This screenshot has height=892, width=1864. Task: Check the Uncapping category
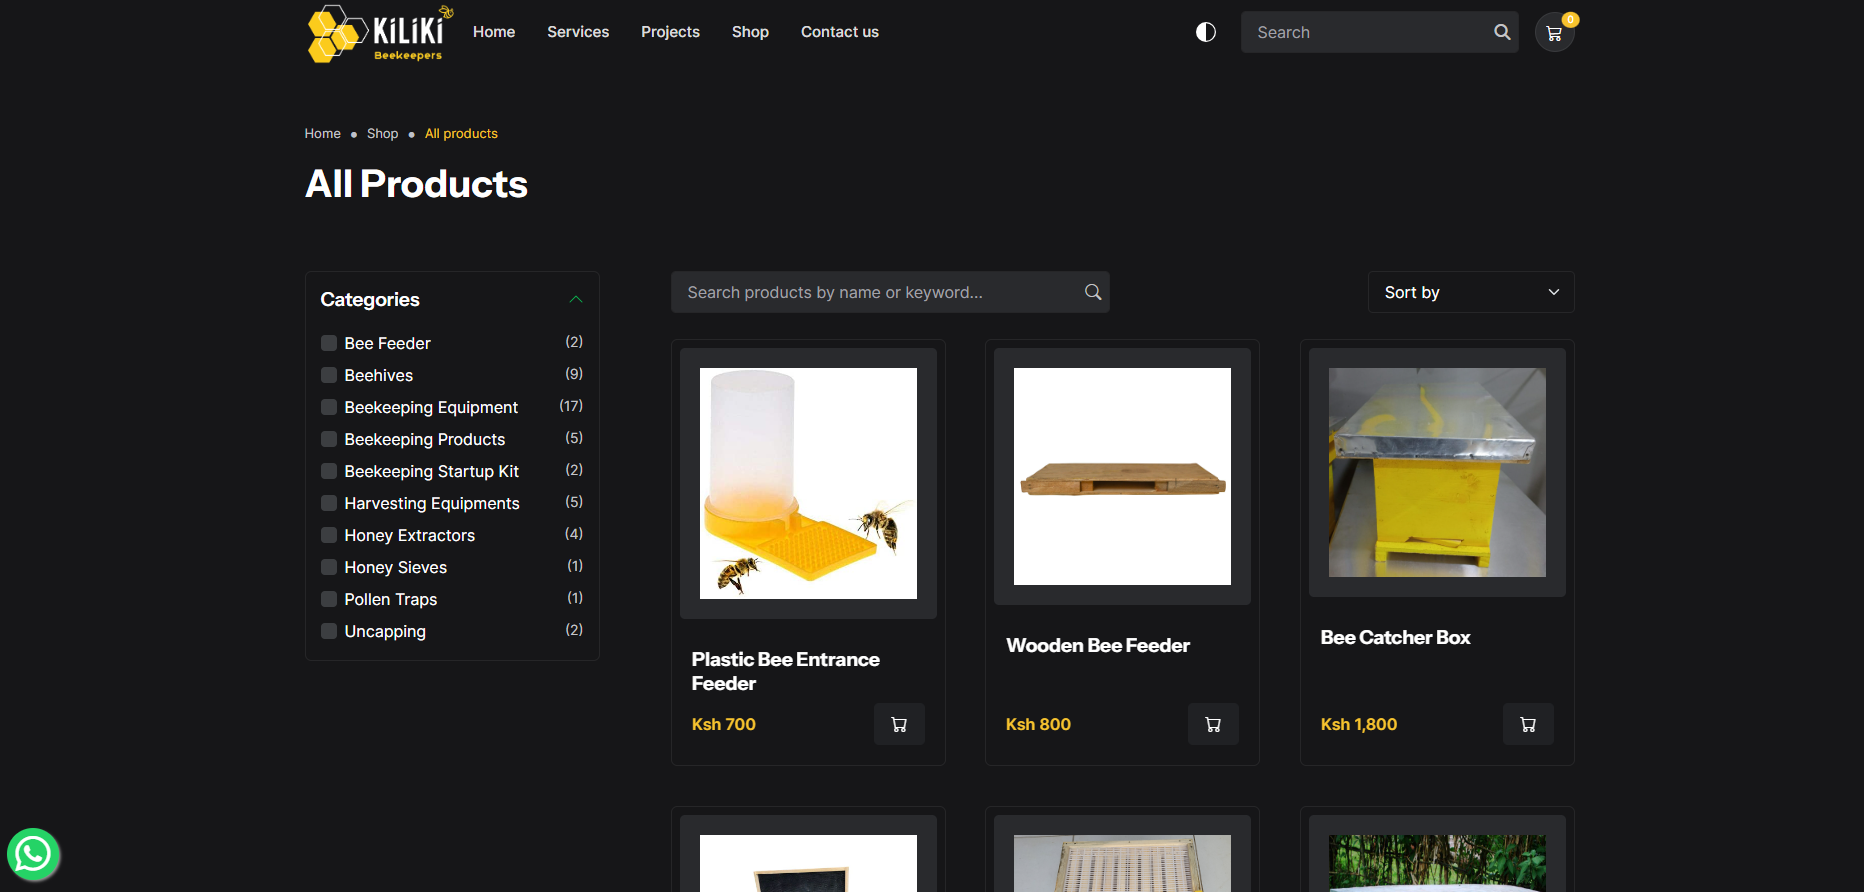point(329,631)
